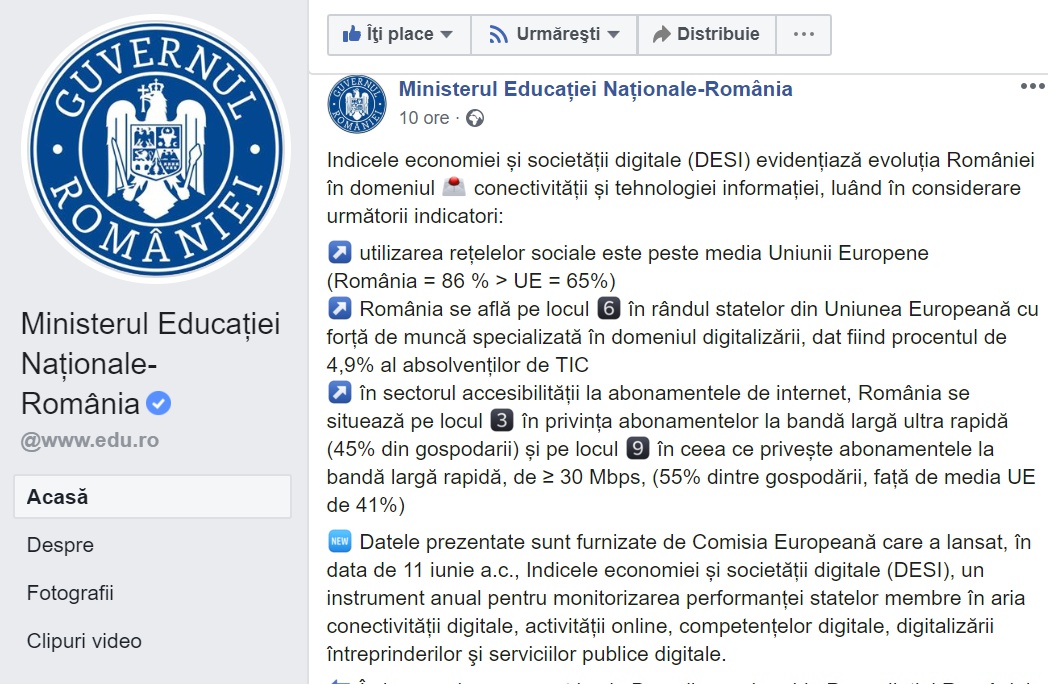Image resolution: width=1048 pixels, height=684 pixels.
Task: Click the page title in the left sidebar
Action: coord(150,363)
